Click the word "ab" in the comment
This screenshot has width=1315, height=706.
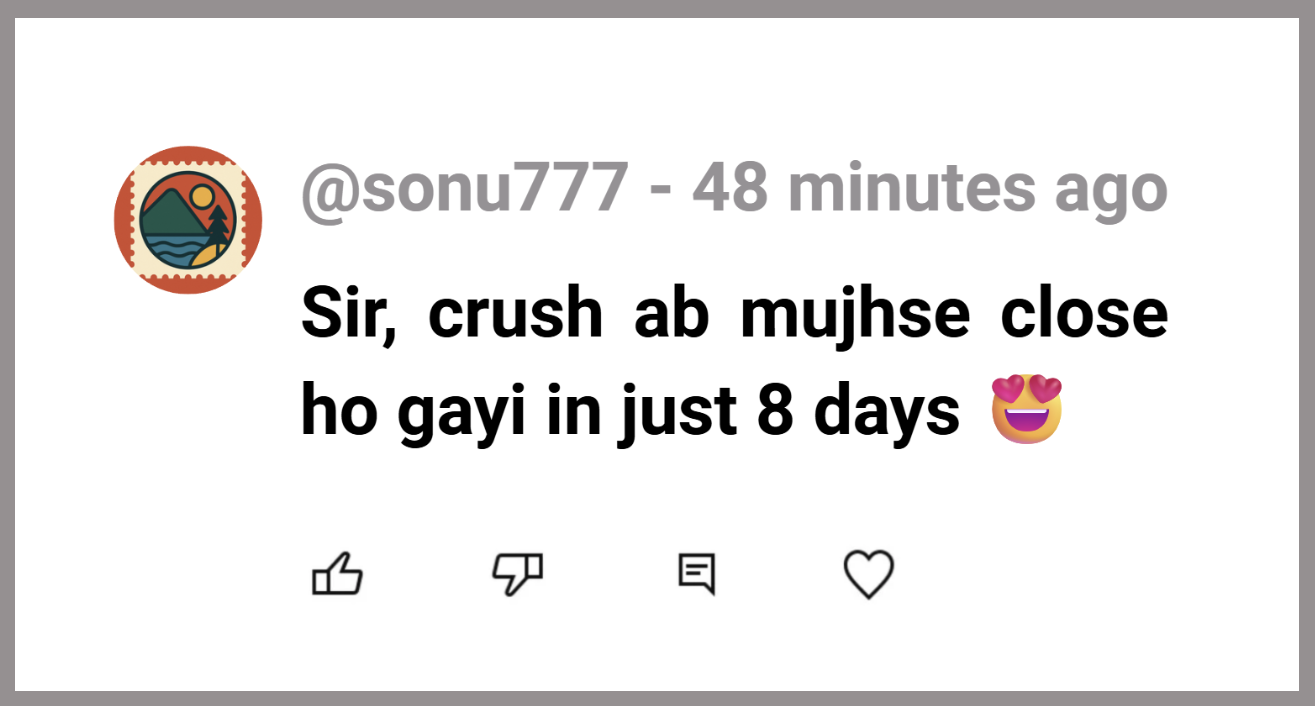[671, 314]
